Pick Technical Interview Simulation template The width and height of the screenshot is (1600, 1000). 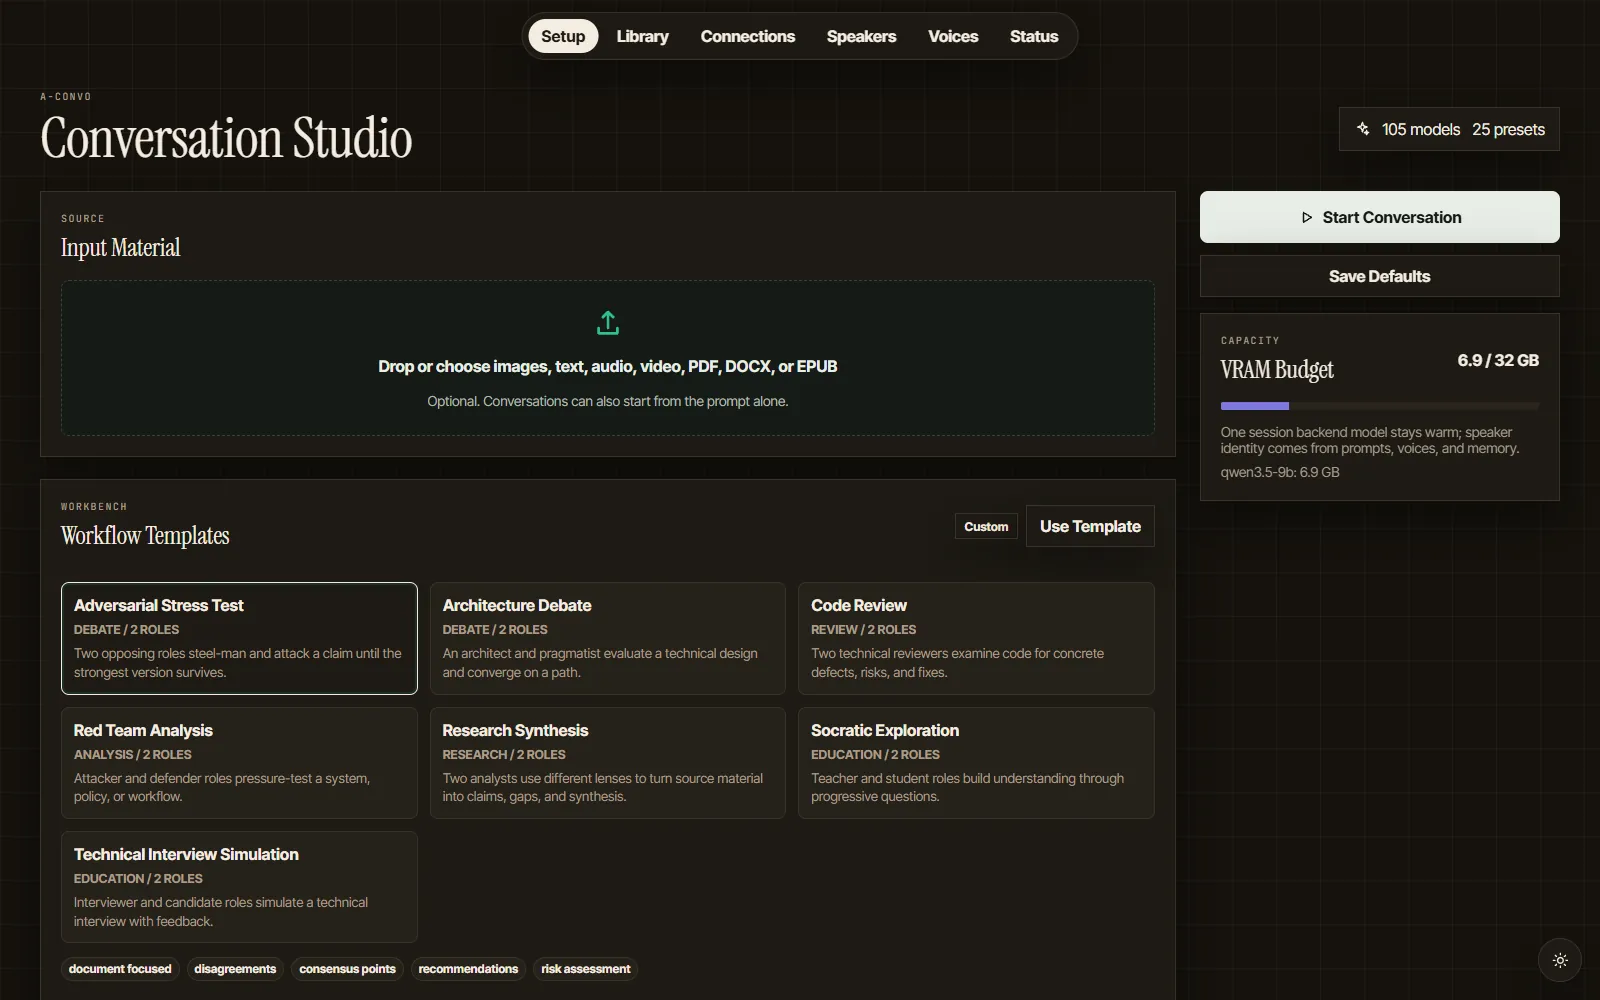tap(239, 887)
